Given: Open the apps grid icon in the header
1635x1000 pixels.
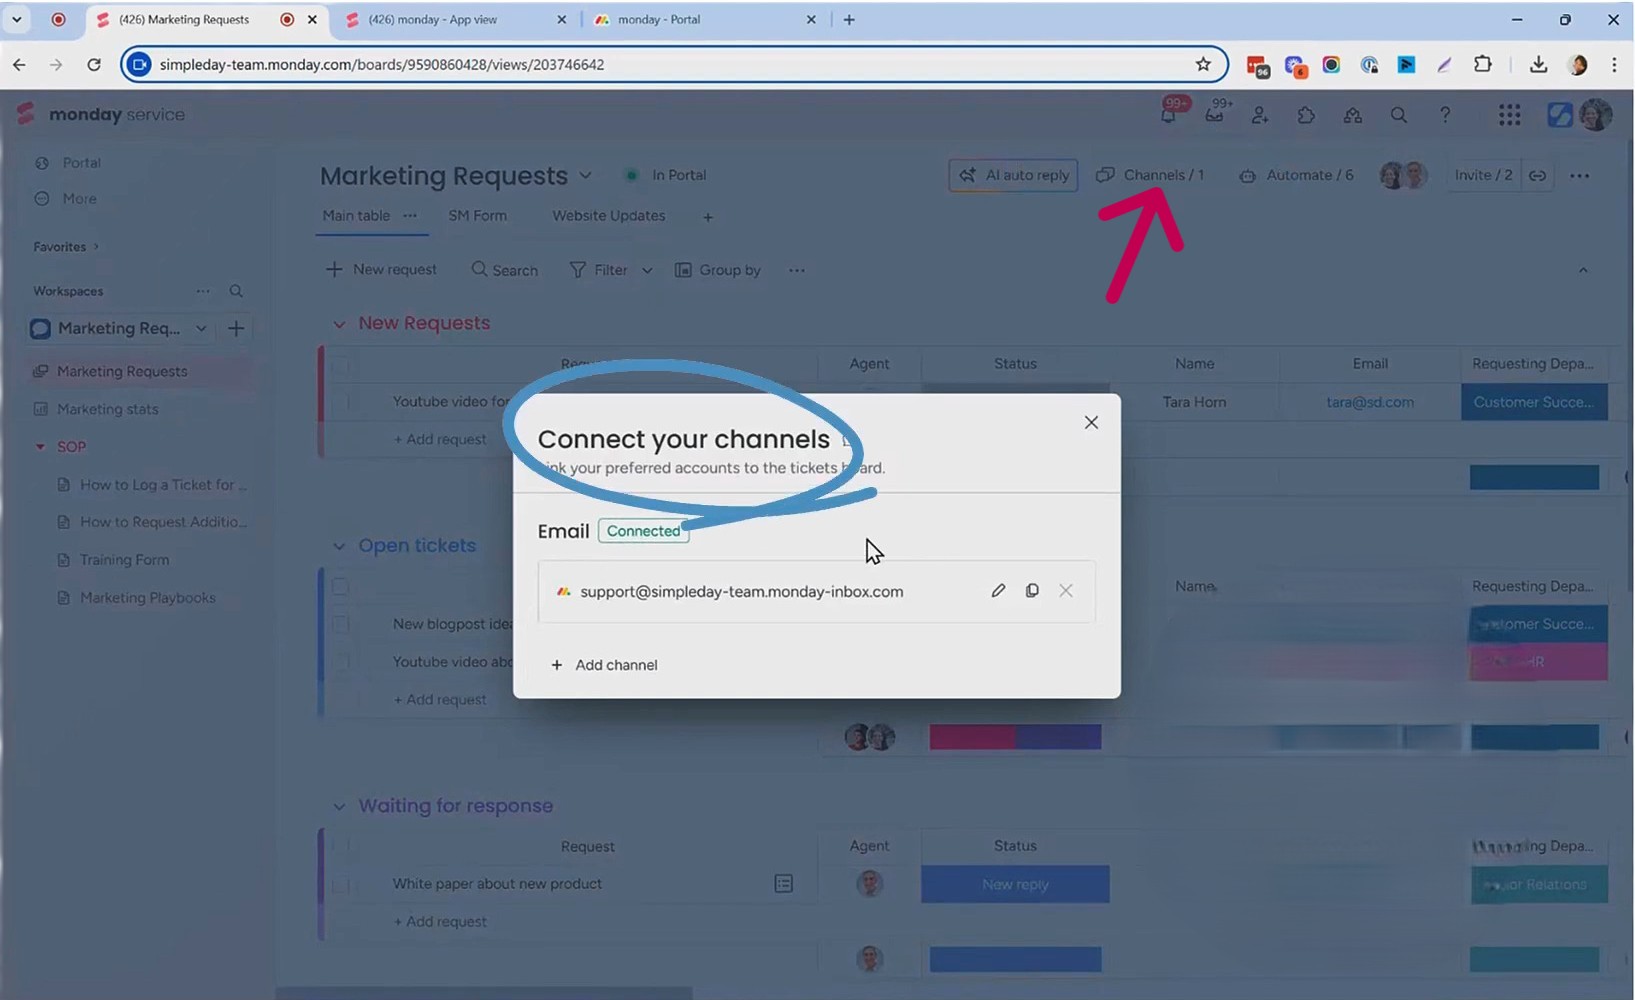Looking at the screenshot, I should pos(1509,115).
